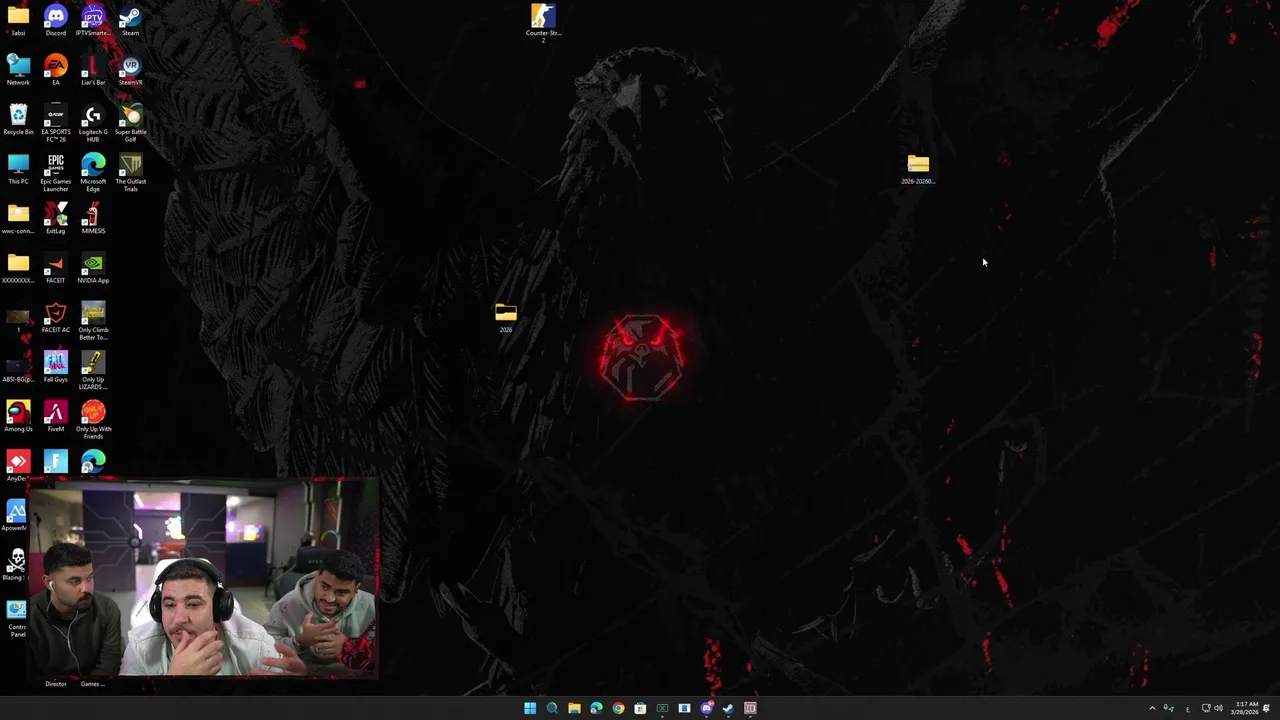The height and width of the screenshot is (720, 1280).
Task: Open Only Up LIZARDS shortcut
Action: pyautogui.click(x=93, y=370)
